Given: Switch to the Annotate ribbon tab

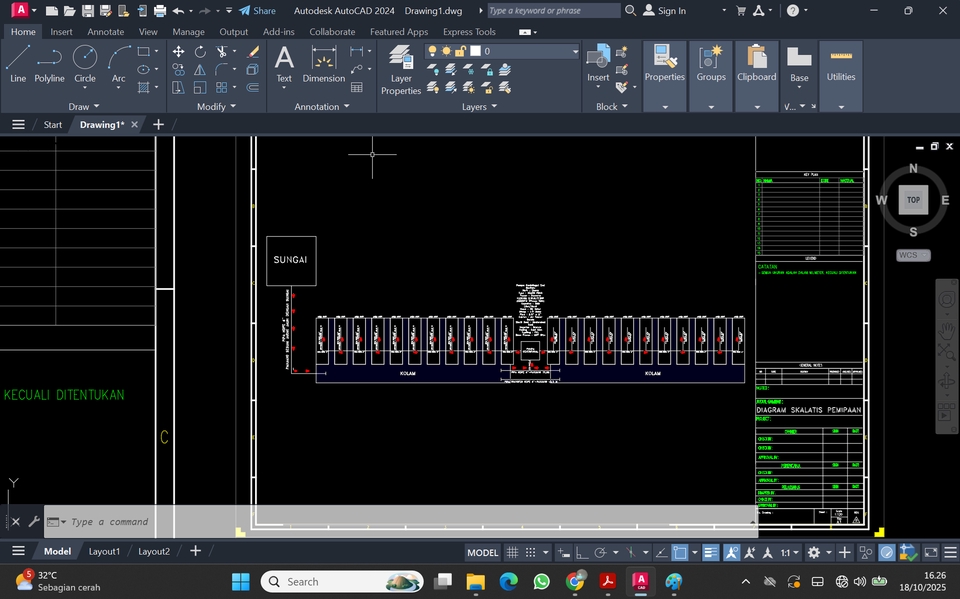Looking at the screenshot, I should (x=105, y=31).
